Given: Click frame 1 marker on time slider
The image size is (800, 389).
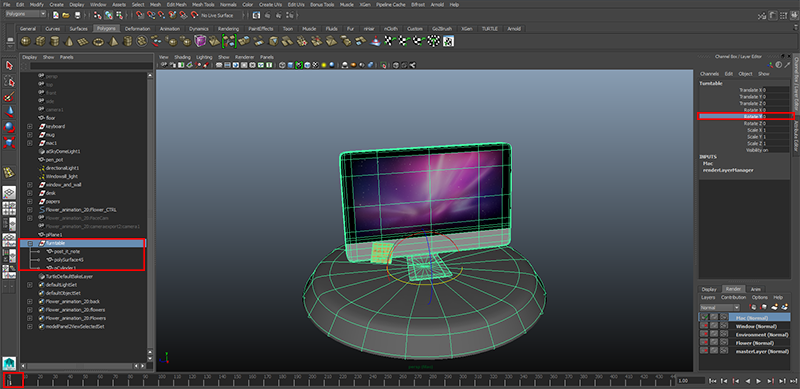Looking at the screenshot, I should pyautogui.click(x=9, y=380).
